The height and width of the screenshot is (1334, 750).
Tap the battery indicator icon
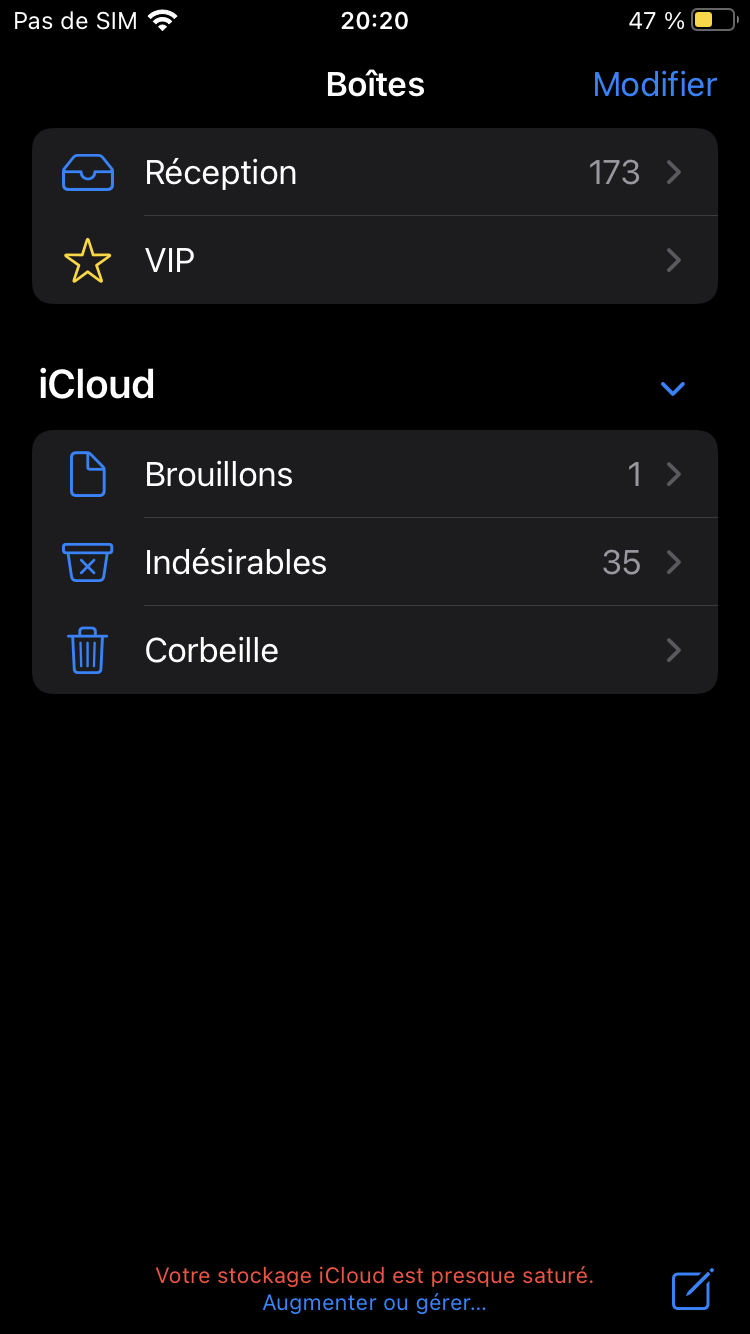click(x=714, y=20)
